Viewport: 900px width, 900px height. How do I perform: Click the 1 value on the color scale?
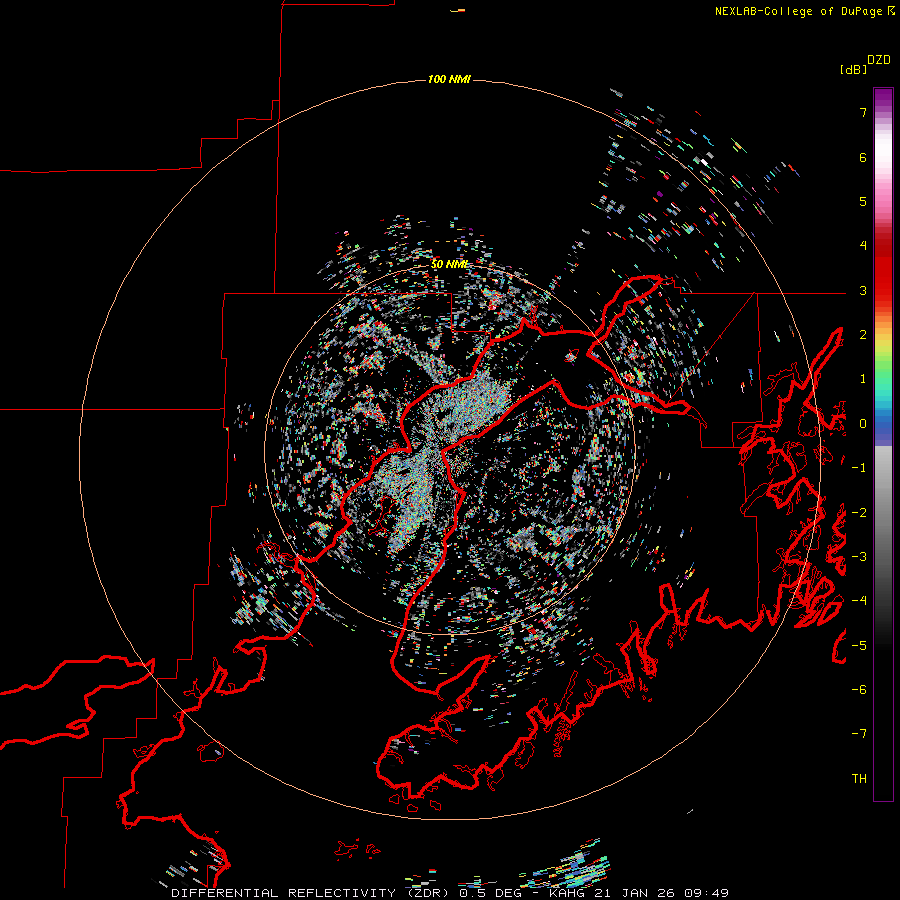pyautogui.click(x=863, y=379)
